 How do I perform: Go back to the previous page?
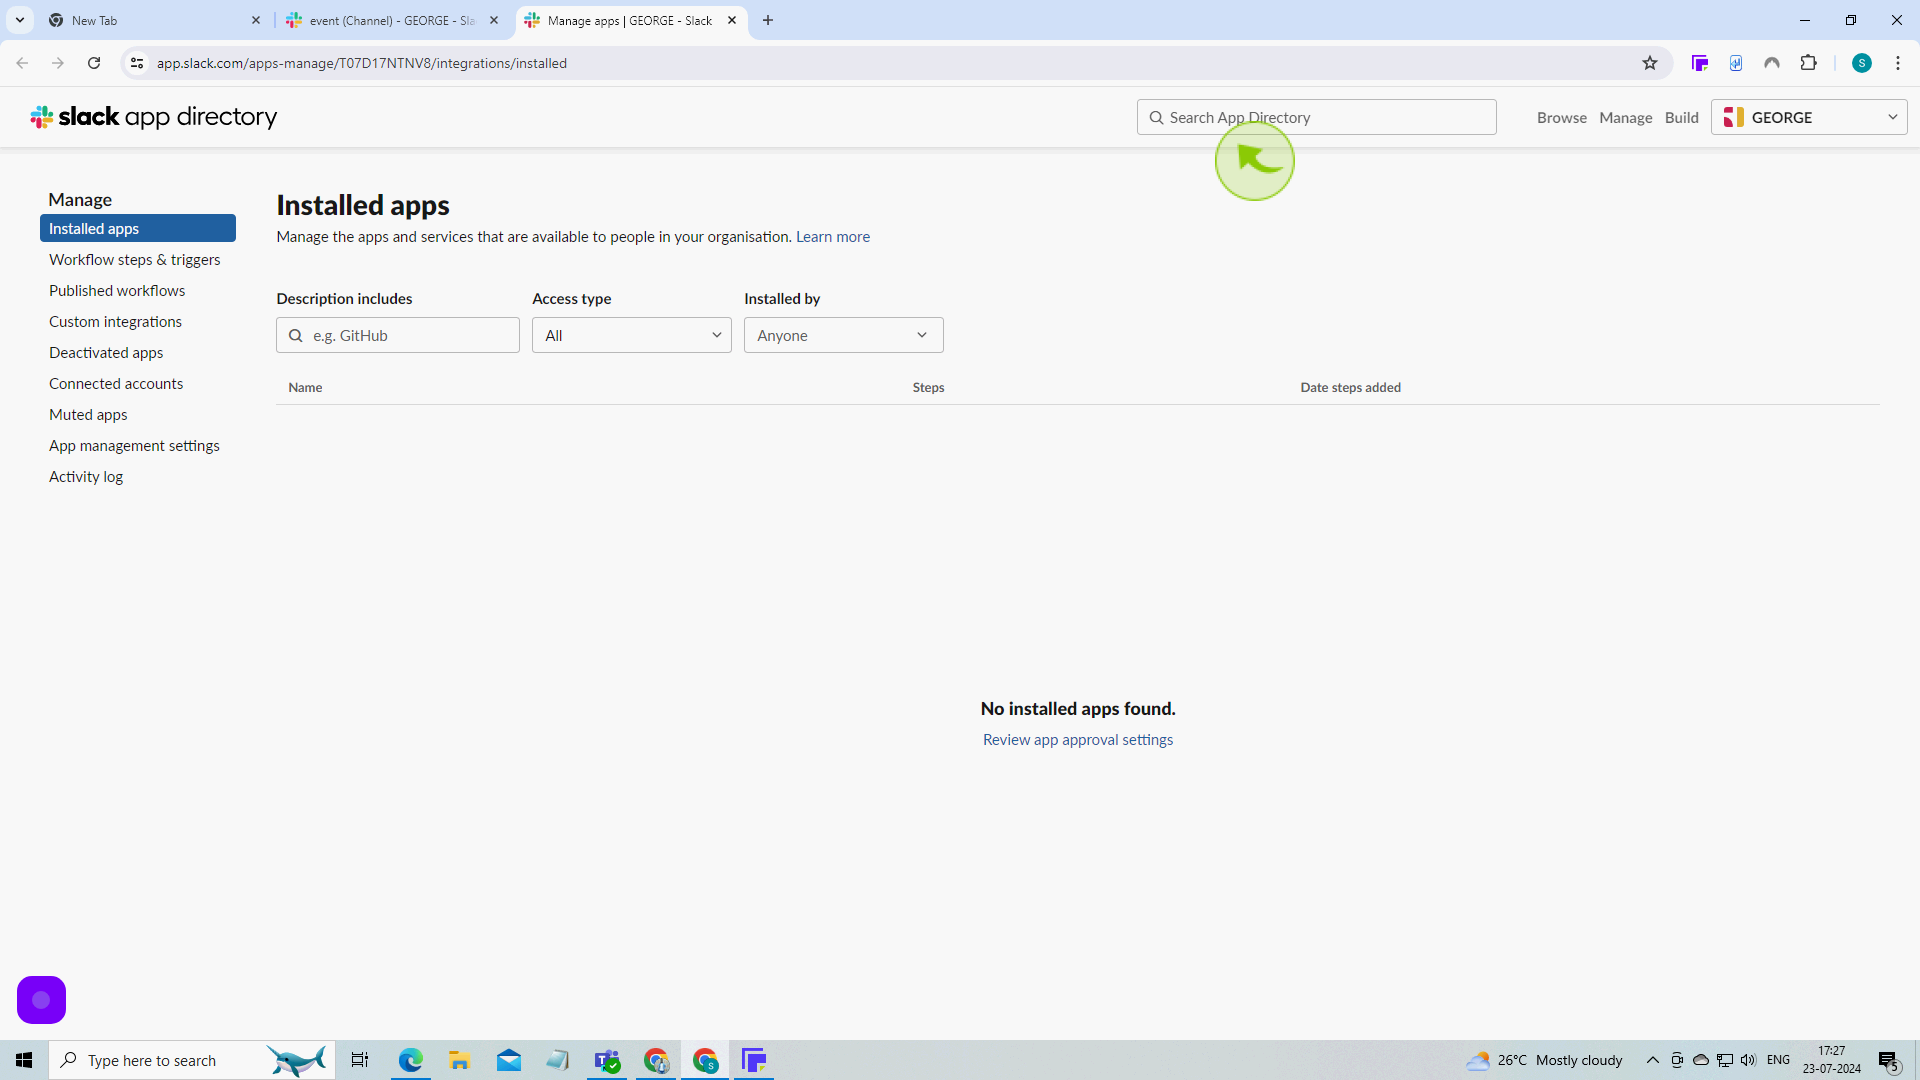pyautogui.click(x=22, y=63)
